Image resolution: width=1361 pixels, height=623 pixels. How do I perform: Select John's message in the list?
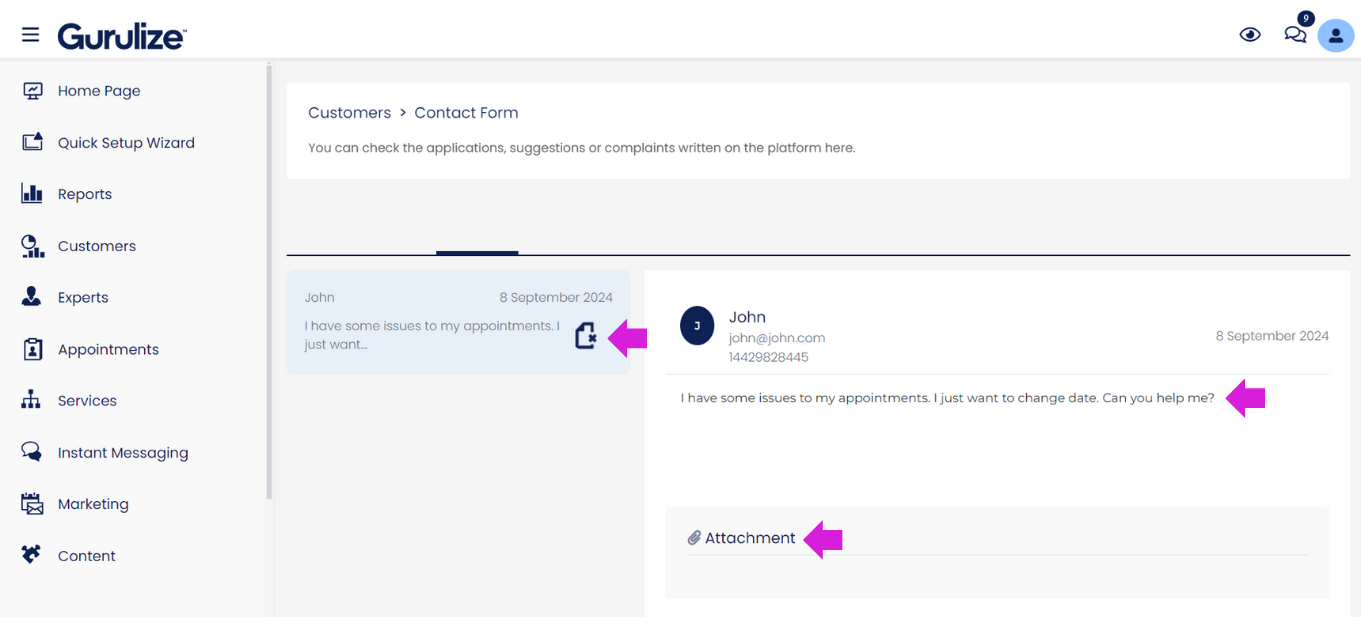pos(458,322)
